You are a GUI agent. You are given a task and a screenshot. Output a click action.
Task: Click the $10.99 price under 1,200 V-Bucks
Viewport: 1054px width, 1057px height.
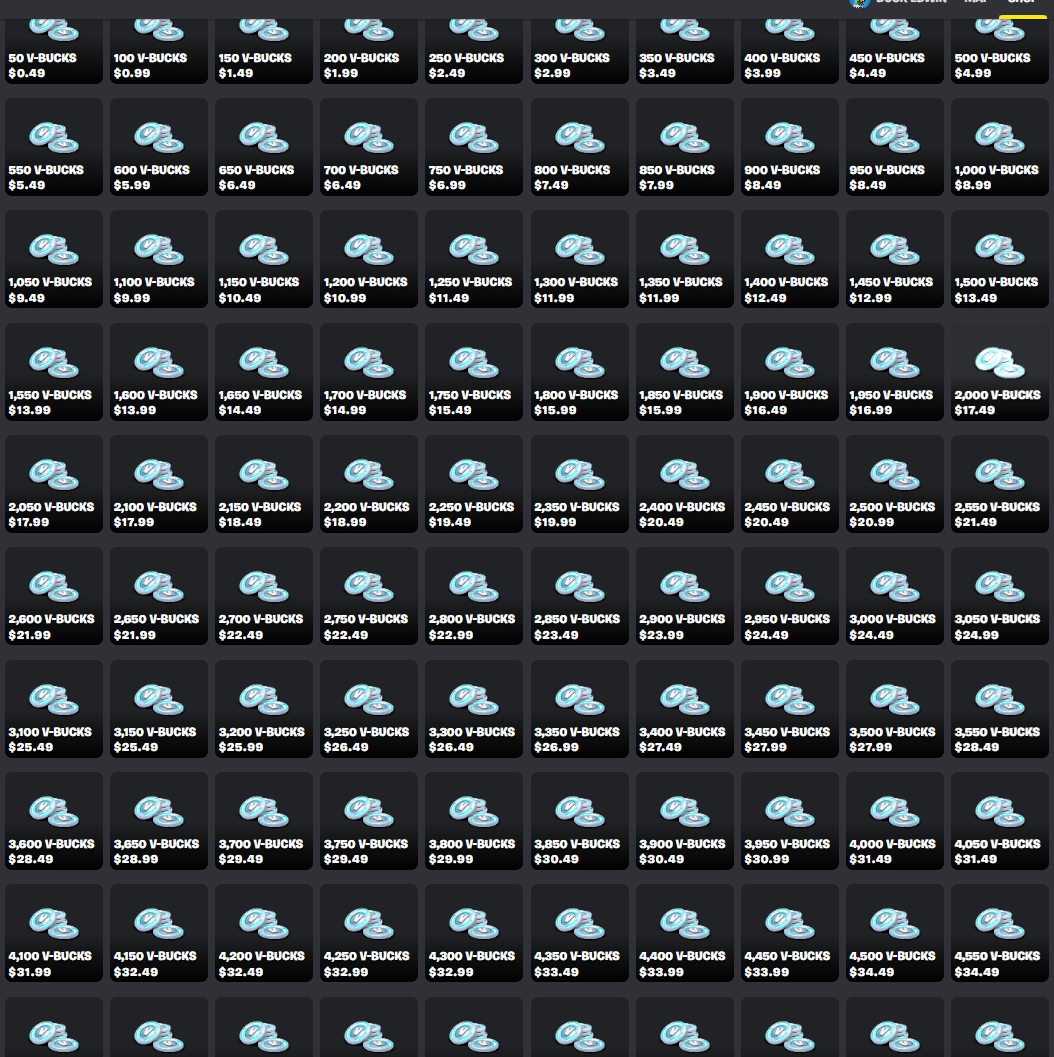pyautogui.click(x=344, y=298)
